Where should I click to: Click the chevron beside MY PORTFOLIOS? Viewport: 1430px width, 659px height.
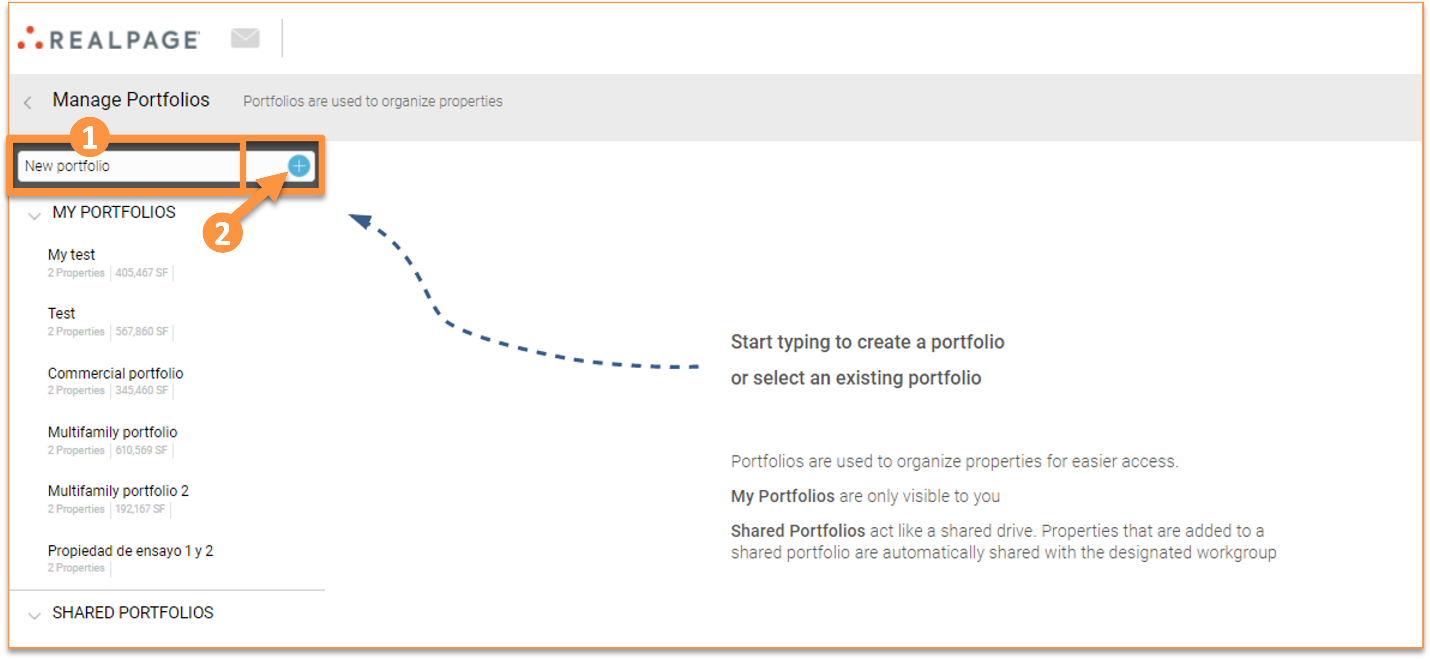[35, 214]
